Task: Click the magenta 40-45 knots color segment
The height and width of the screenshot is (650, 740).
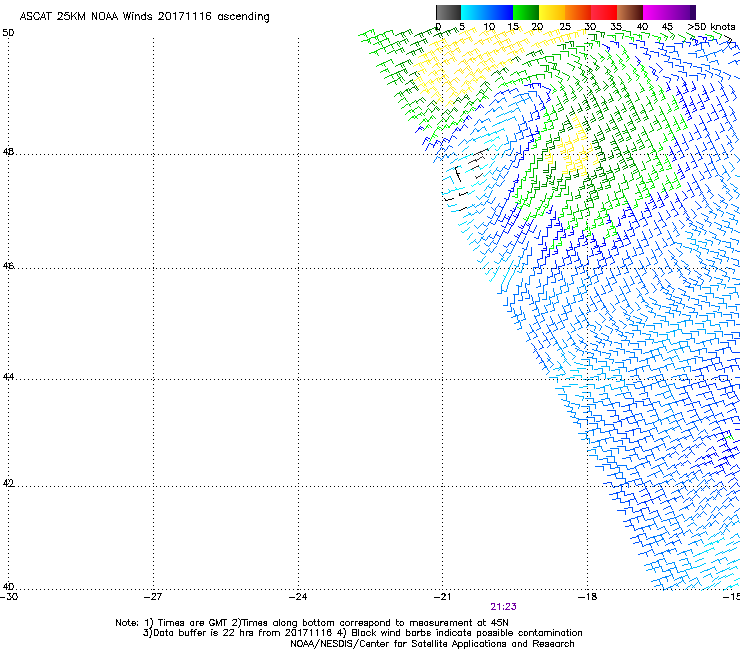Action: (656, 12)
